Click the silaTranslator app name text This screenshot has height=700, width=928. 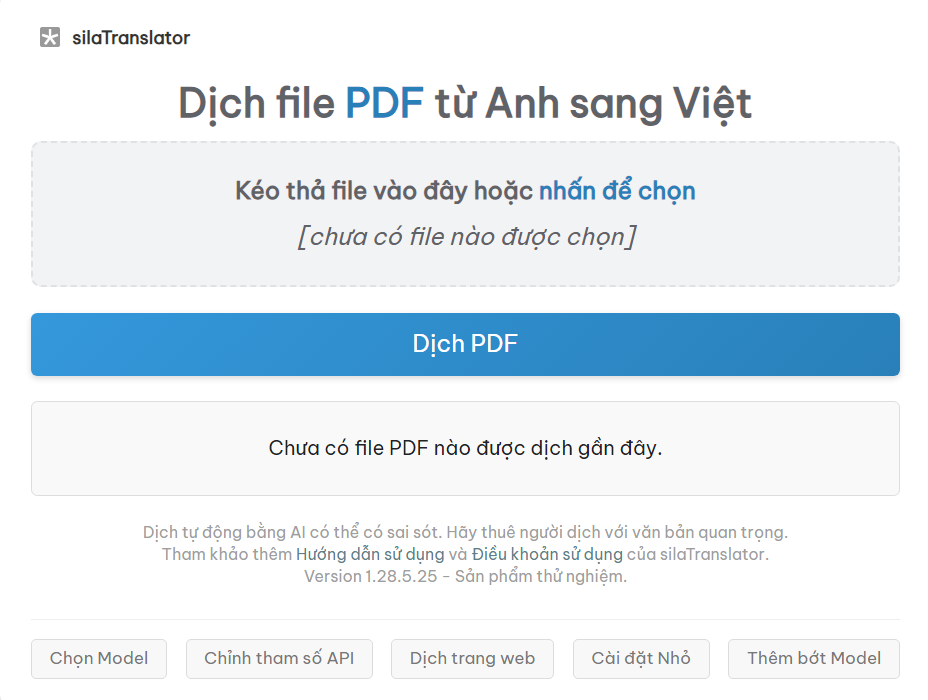129,38
